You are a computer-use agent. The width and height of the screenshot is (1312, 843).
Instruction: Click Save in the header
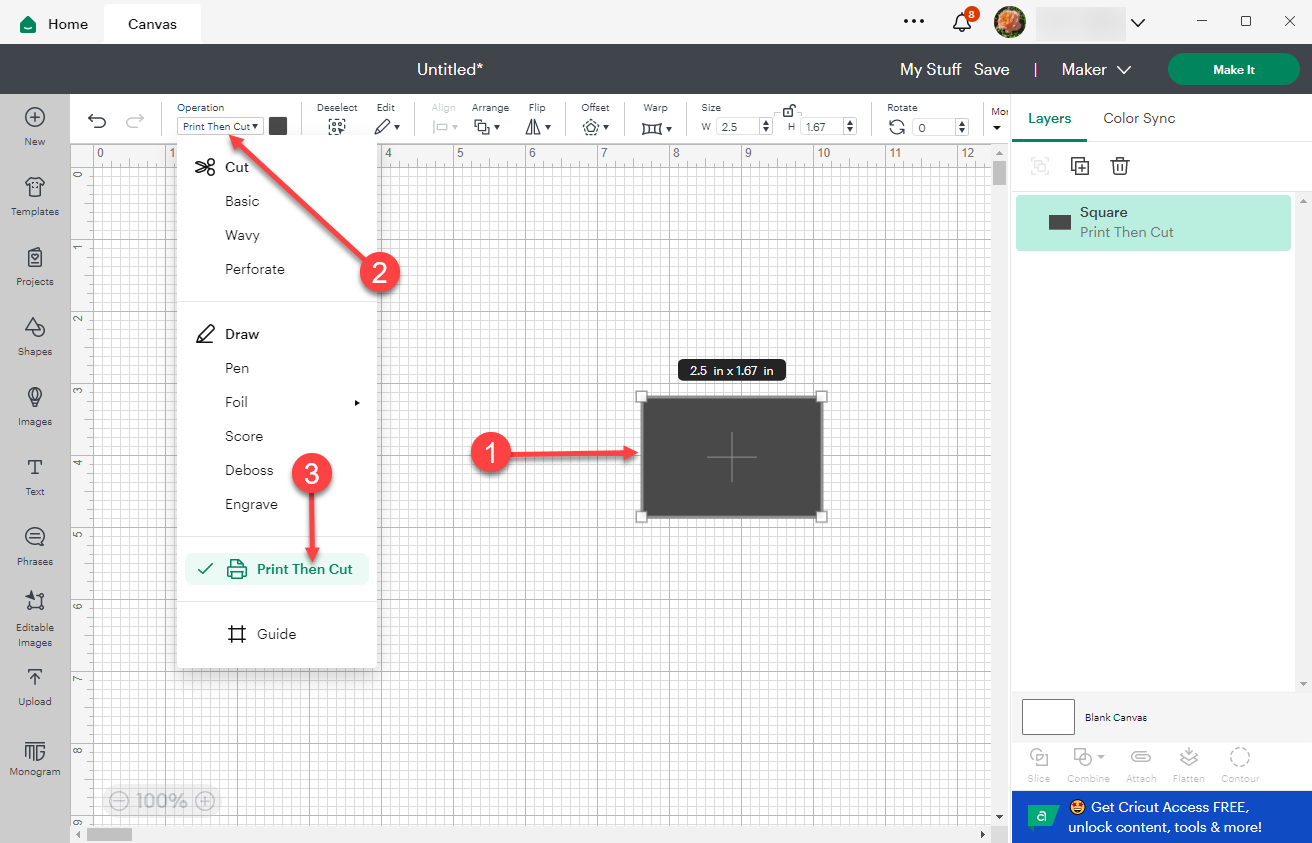click(x=991, y=70)
